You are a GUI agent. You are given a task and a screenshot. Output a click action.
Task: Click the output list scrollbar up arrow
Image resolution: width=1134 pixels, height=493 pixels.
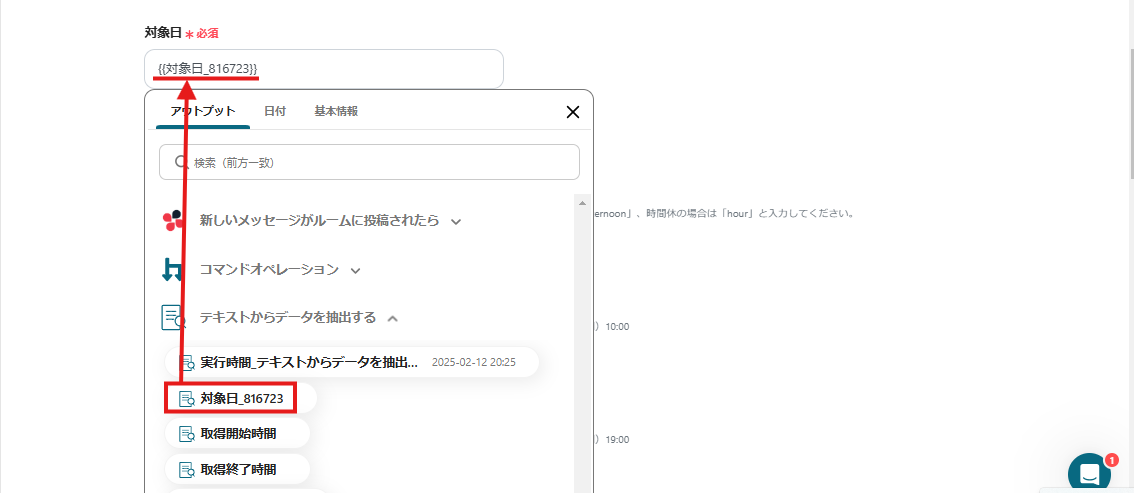coord(581,202)
